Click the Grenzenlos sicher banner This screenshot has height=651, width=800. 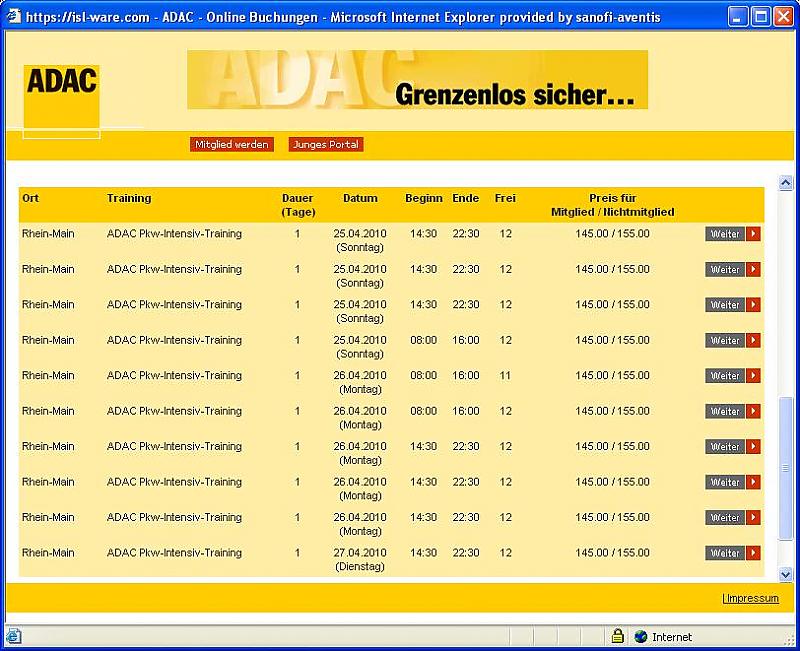(x=417, y=80)
